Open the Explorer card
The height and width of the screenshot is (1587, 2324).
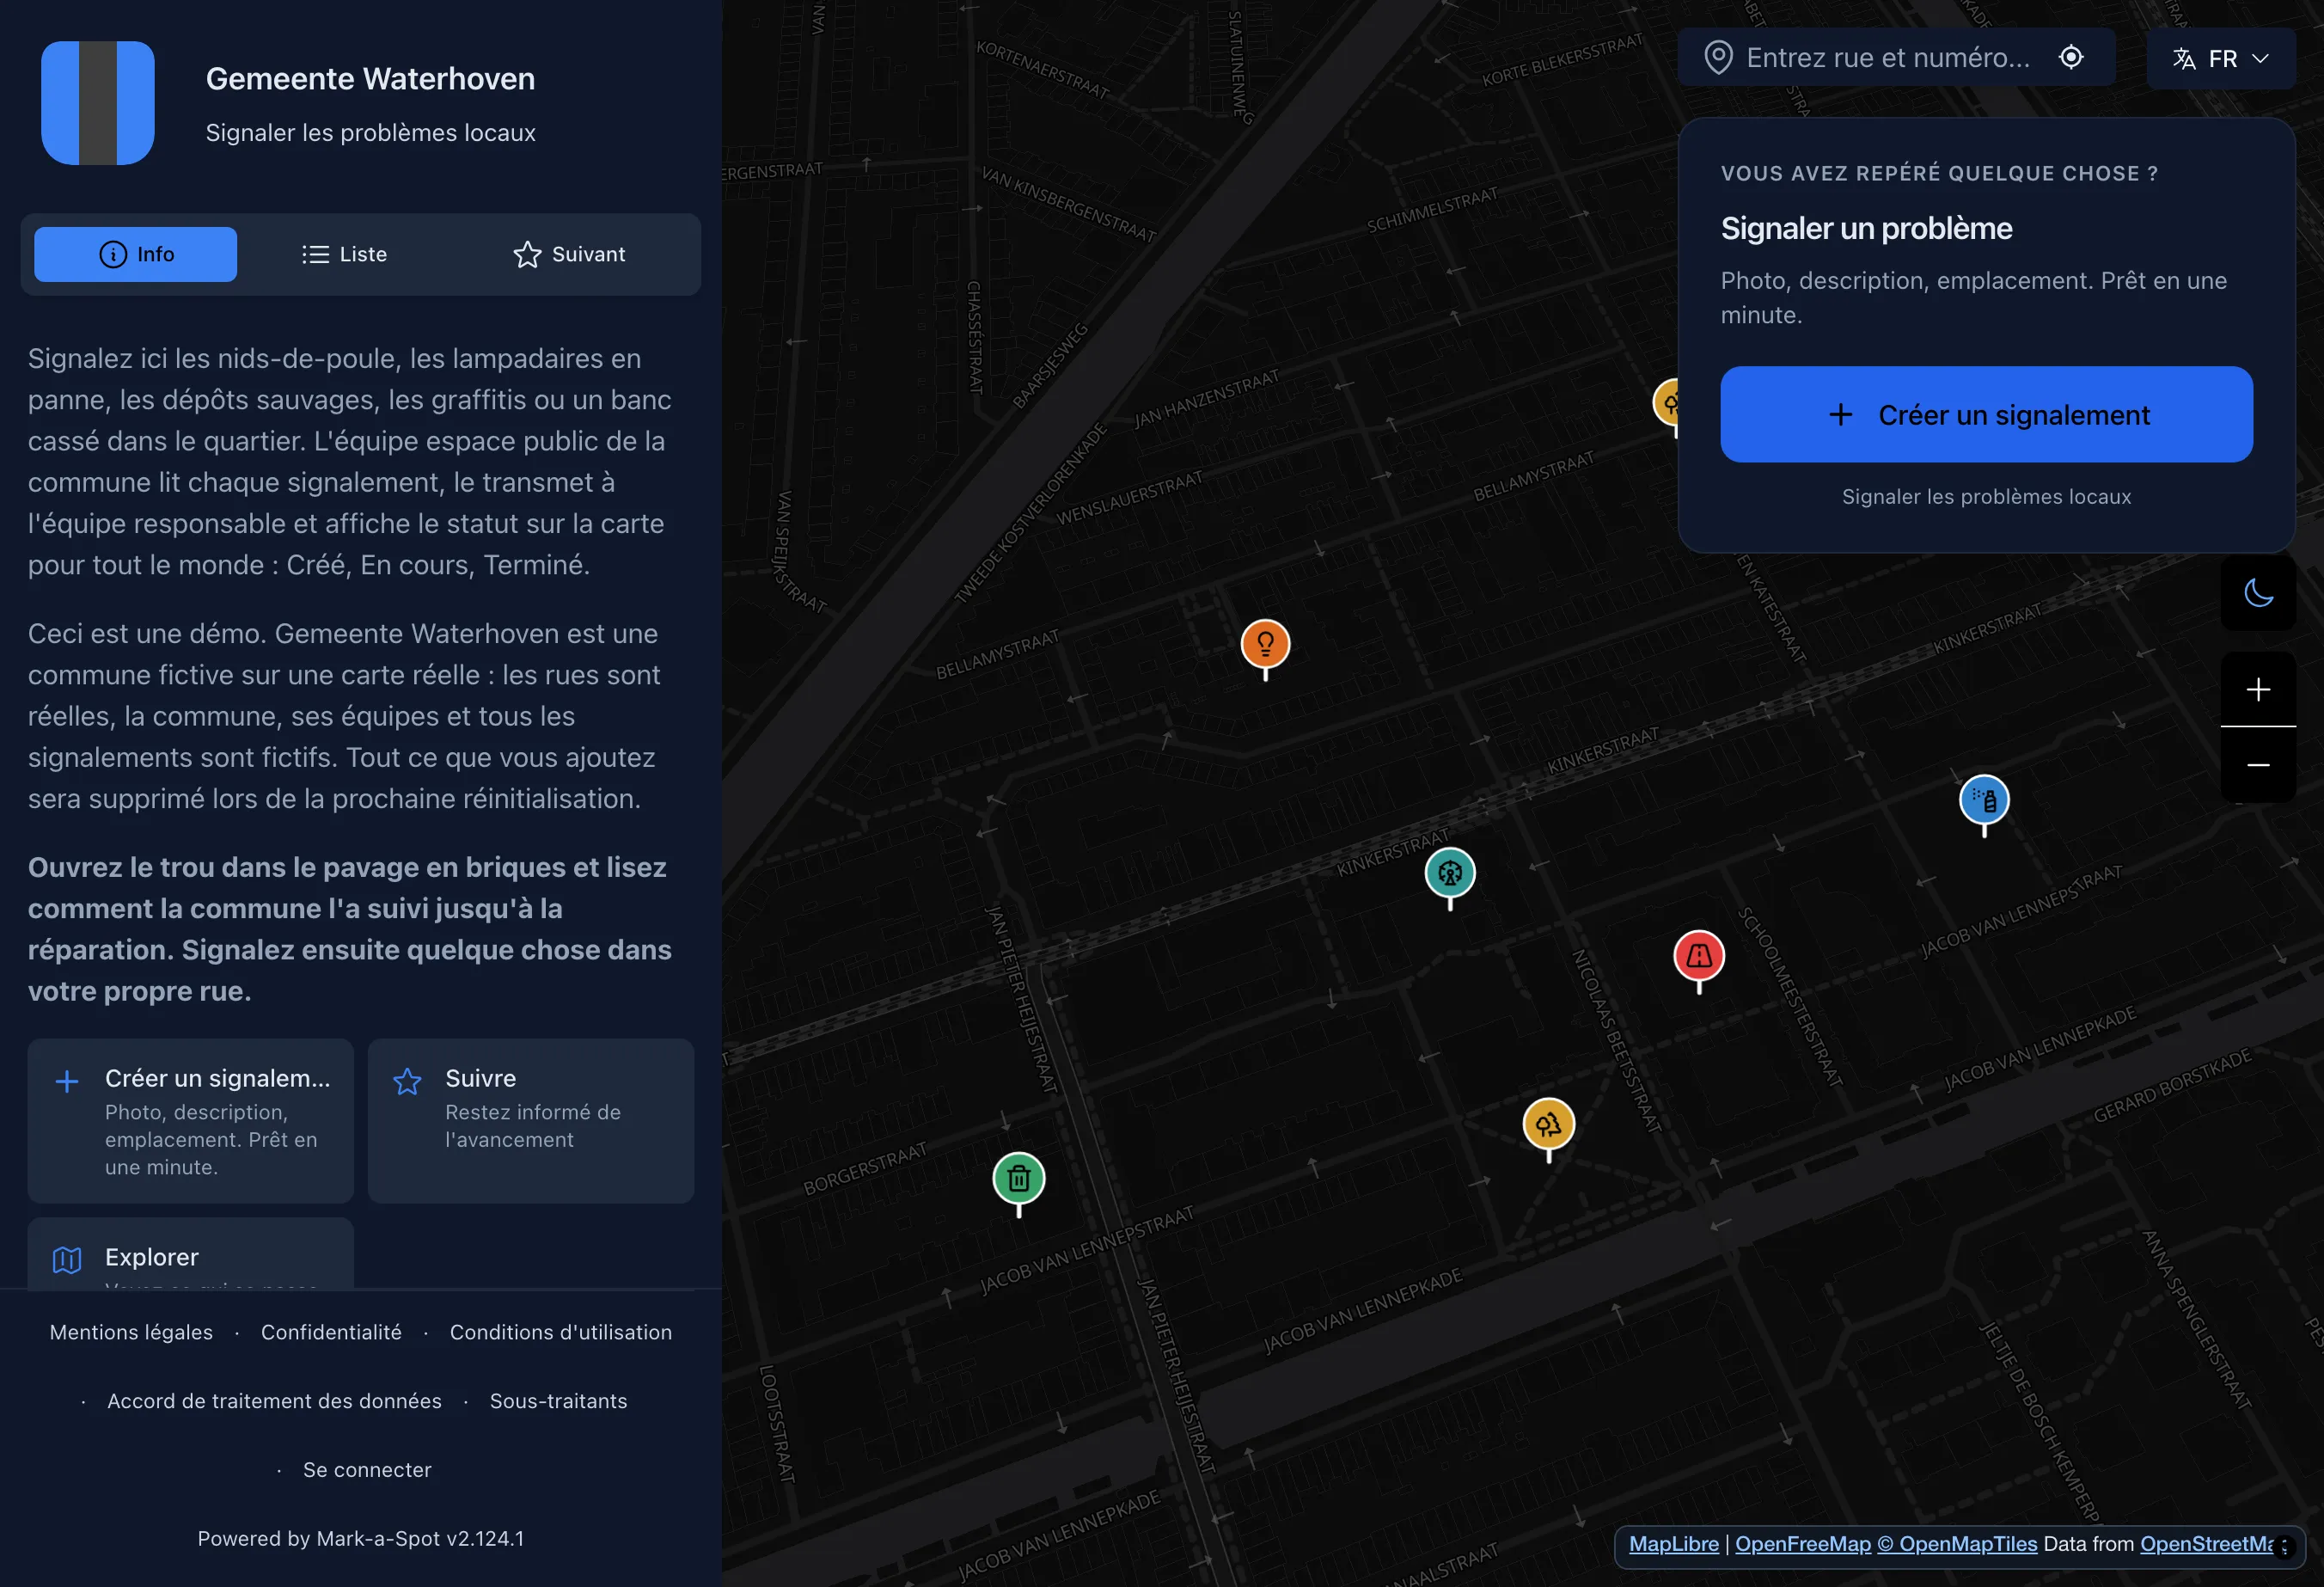pyautogui.click(x=191, y=1255)
